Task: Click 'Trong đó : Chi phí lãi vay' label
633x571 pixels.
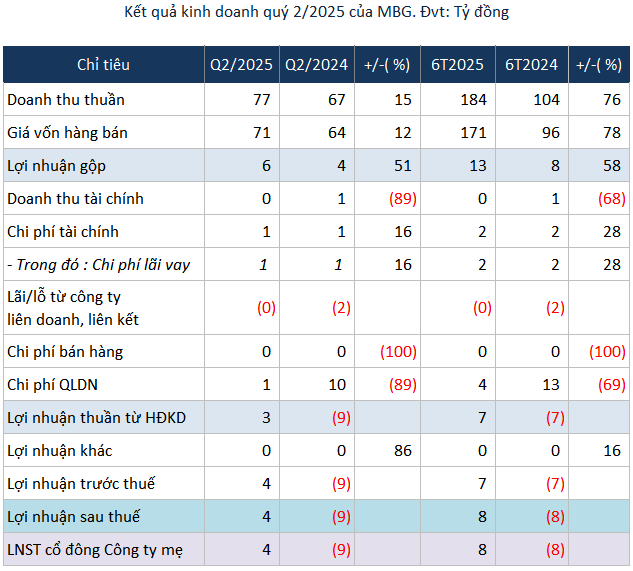Action: pyautogui.click(x=98, y=265)
